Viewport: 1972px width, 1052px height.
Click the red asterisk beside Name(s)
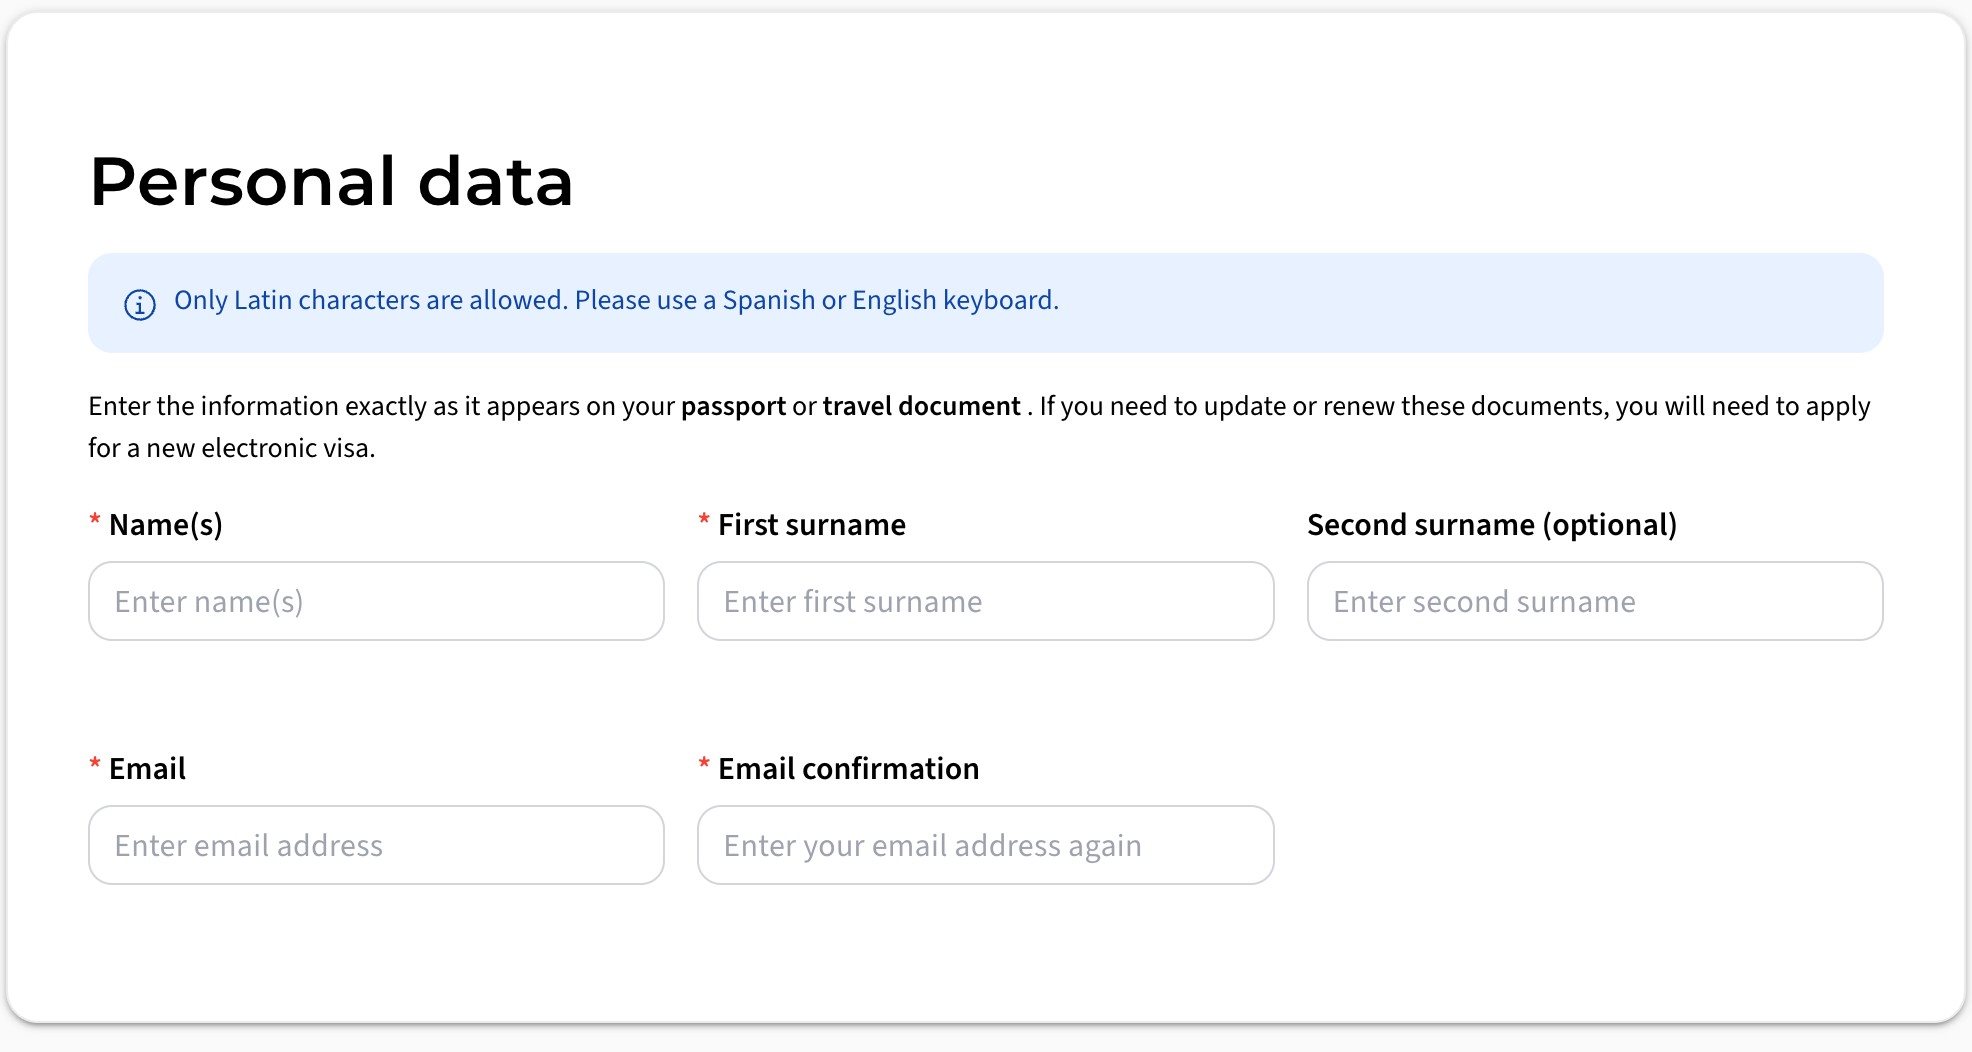click(95, 521)
